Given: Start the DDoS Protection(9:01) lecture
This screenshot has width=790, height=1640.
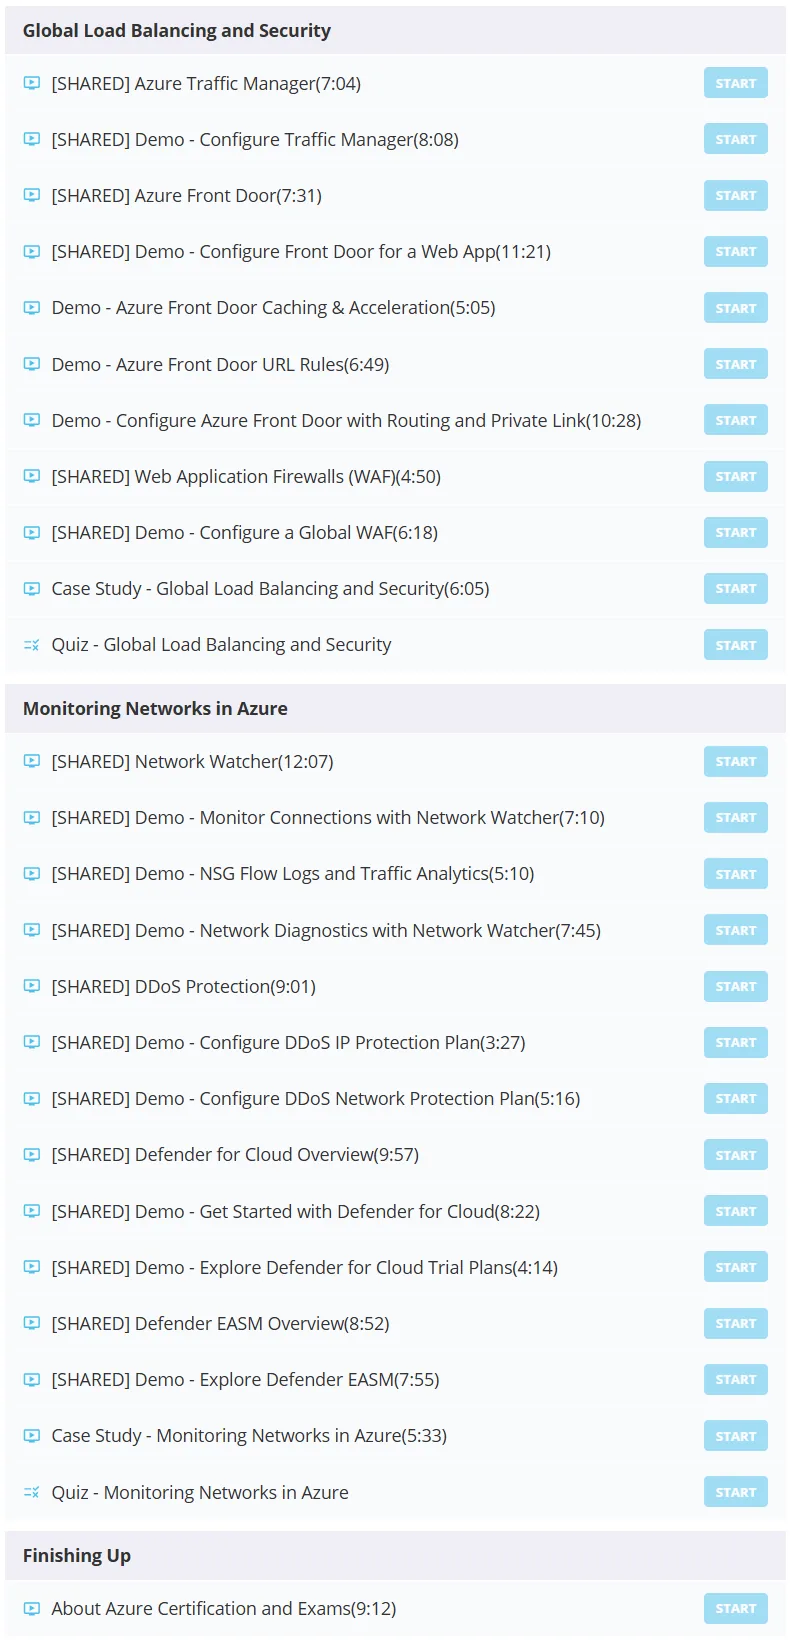Looking at the screenshot, I should (736, 986).
